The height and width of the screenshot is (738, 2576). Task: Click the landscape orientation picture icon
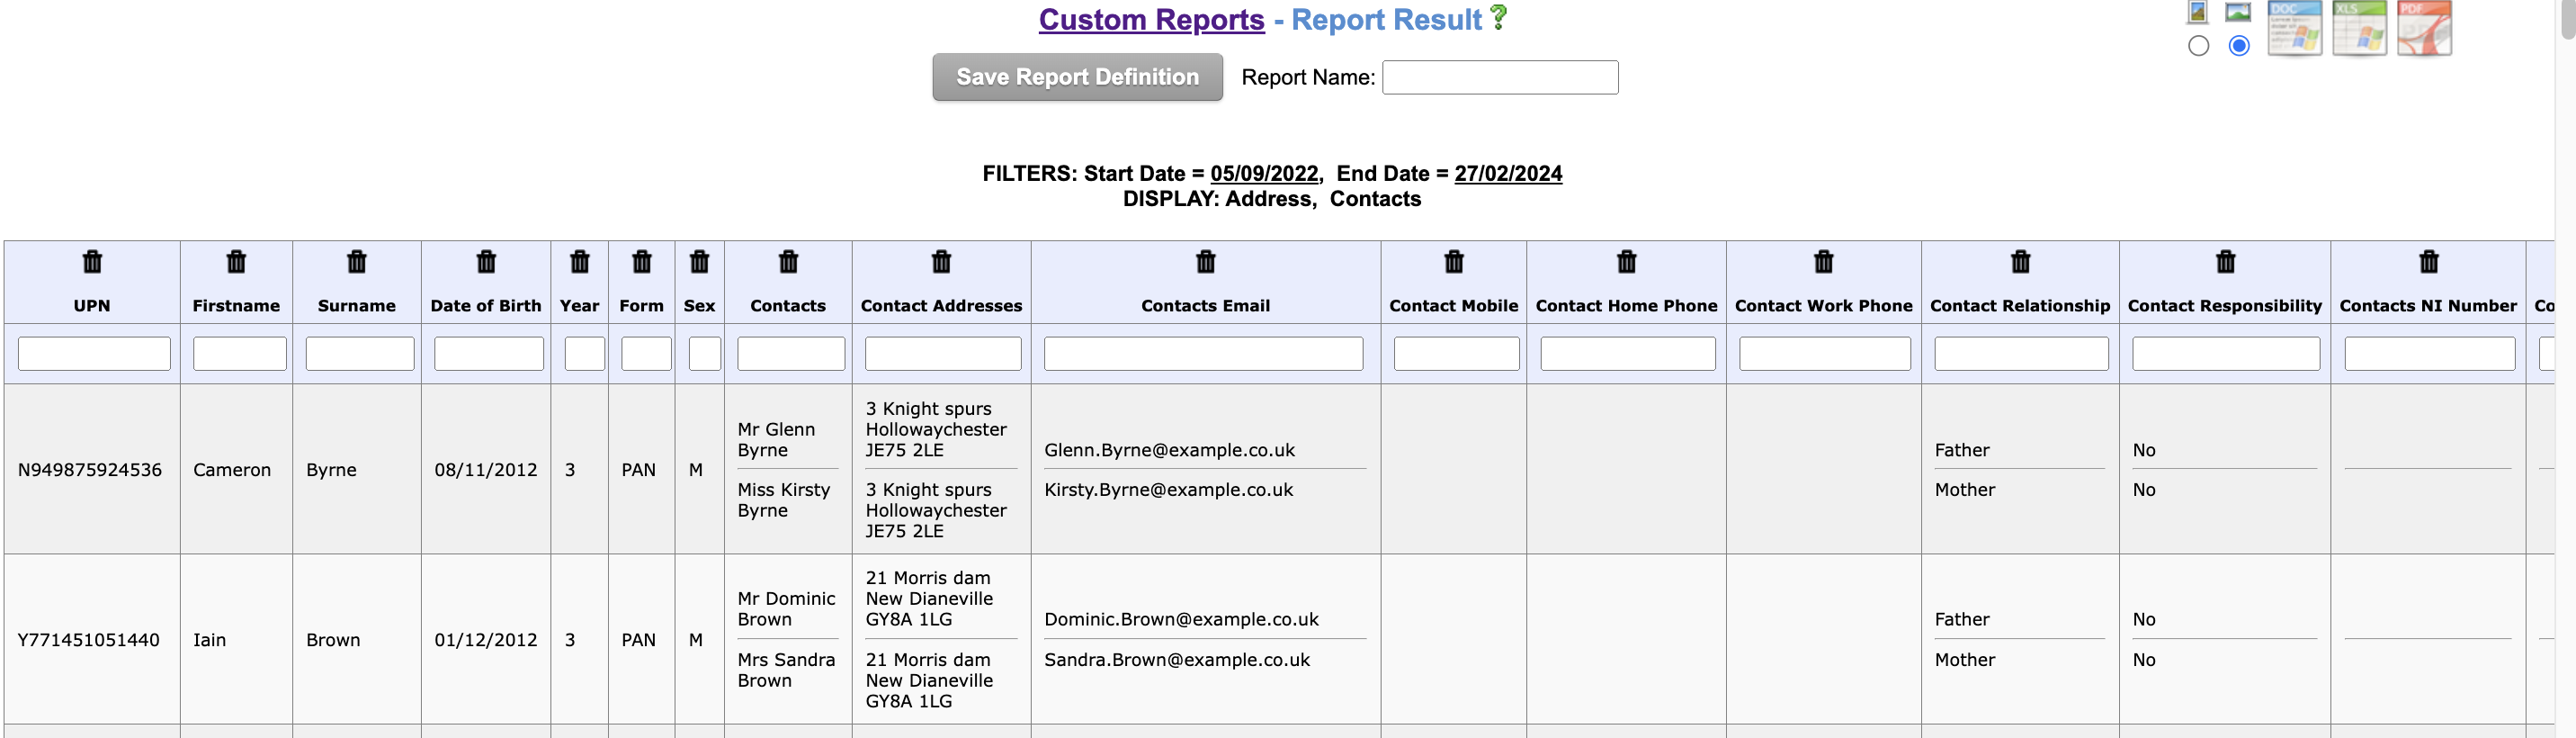[x=2238, y=12]
